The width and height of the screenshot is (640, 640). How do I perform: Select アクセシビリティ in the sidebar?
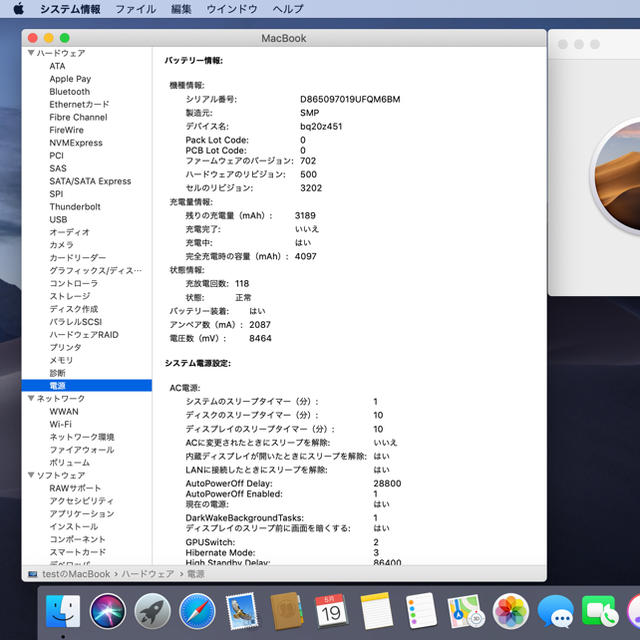tap(82, 501)
